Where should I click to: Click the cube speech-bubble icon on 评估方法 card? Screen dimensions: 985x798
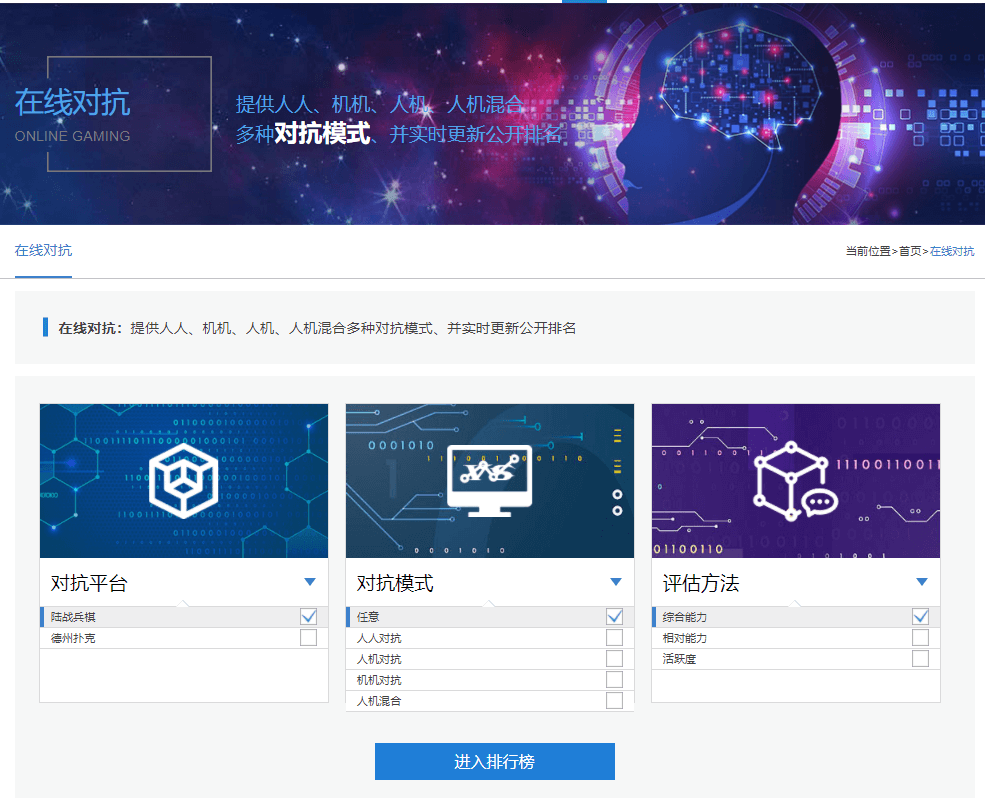[x=793, y=481]
